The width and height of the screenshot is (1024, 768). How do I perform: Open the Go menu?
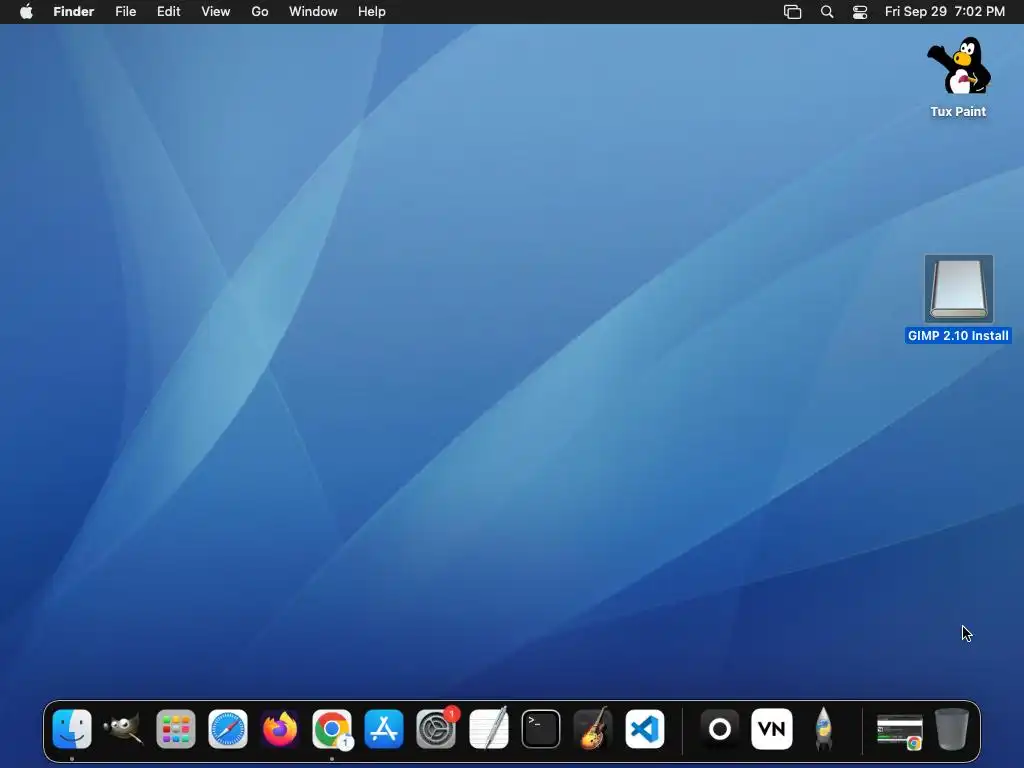pyautogui.click(x=260, y=12)
